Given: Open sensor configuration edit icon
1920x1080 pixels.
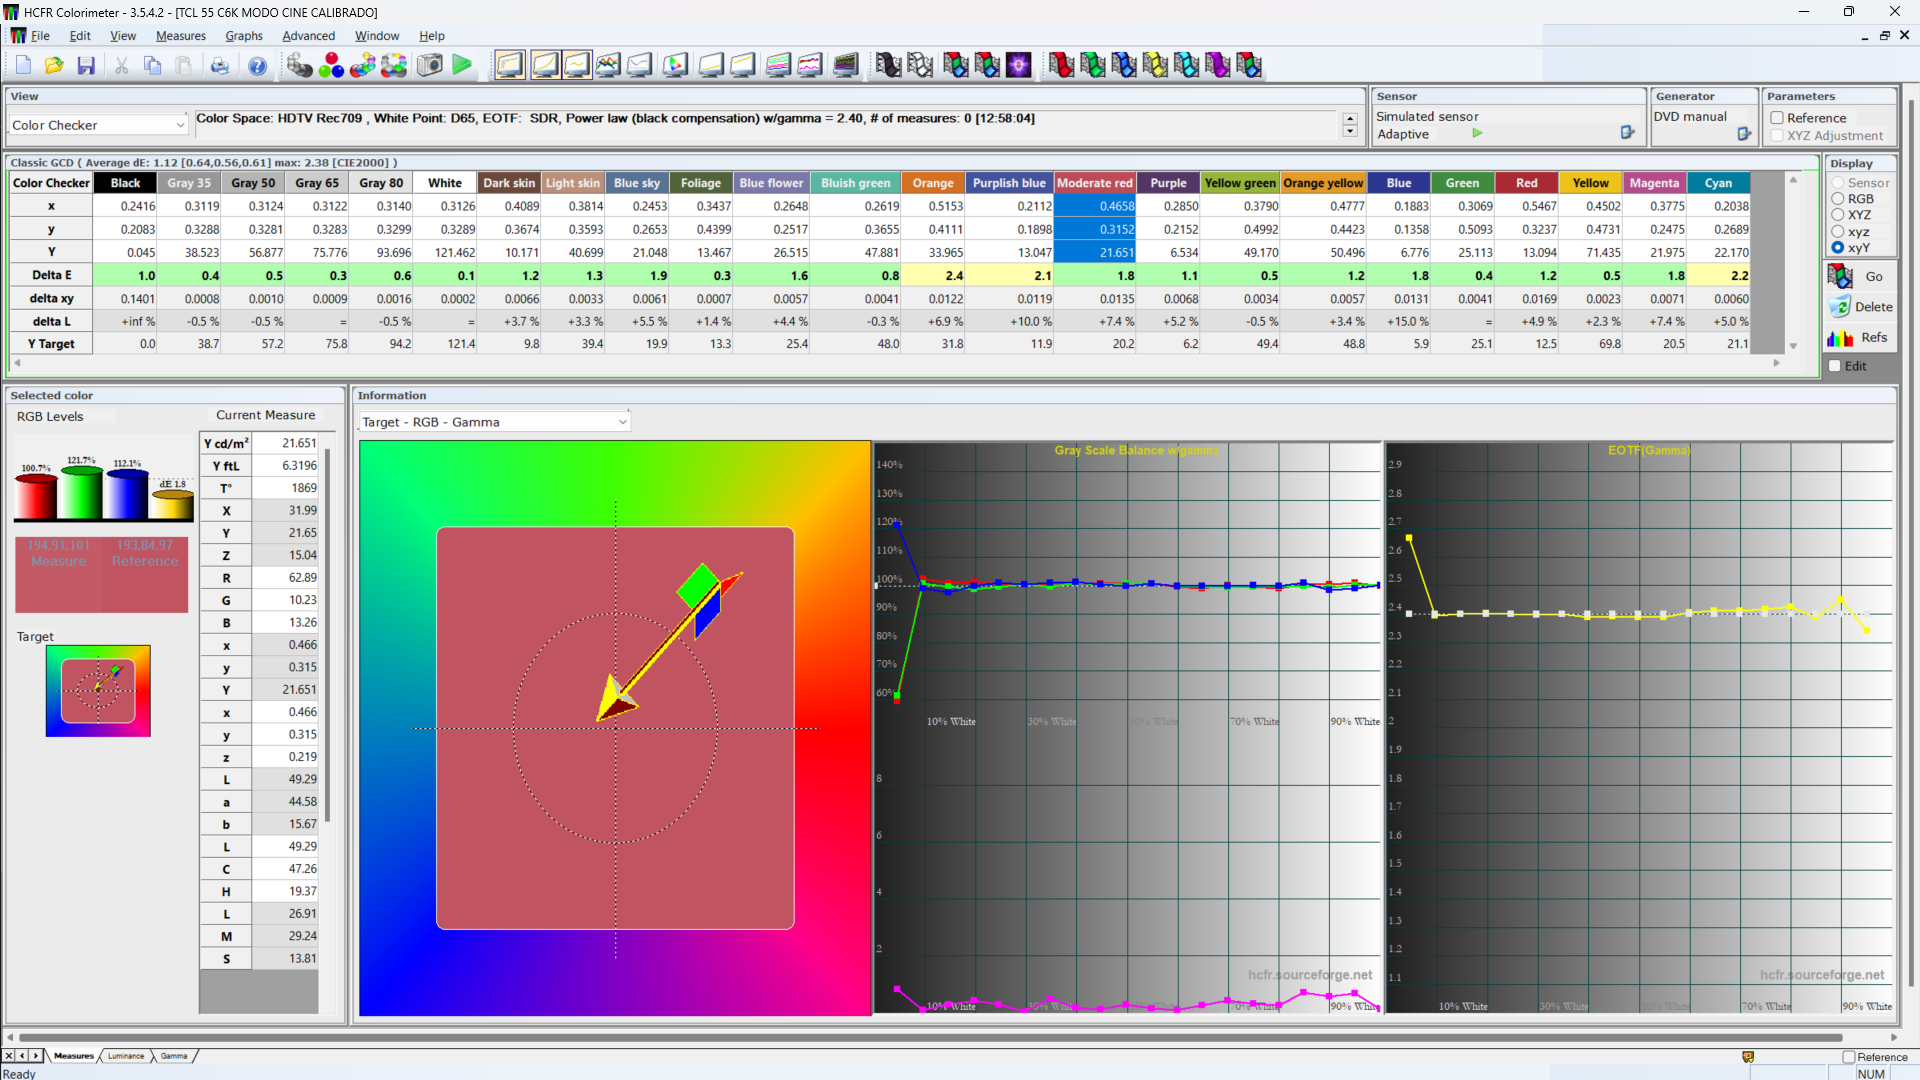Looking at the screenshot, I should 1628,133.
